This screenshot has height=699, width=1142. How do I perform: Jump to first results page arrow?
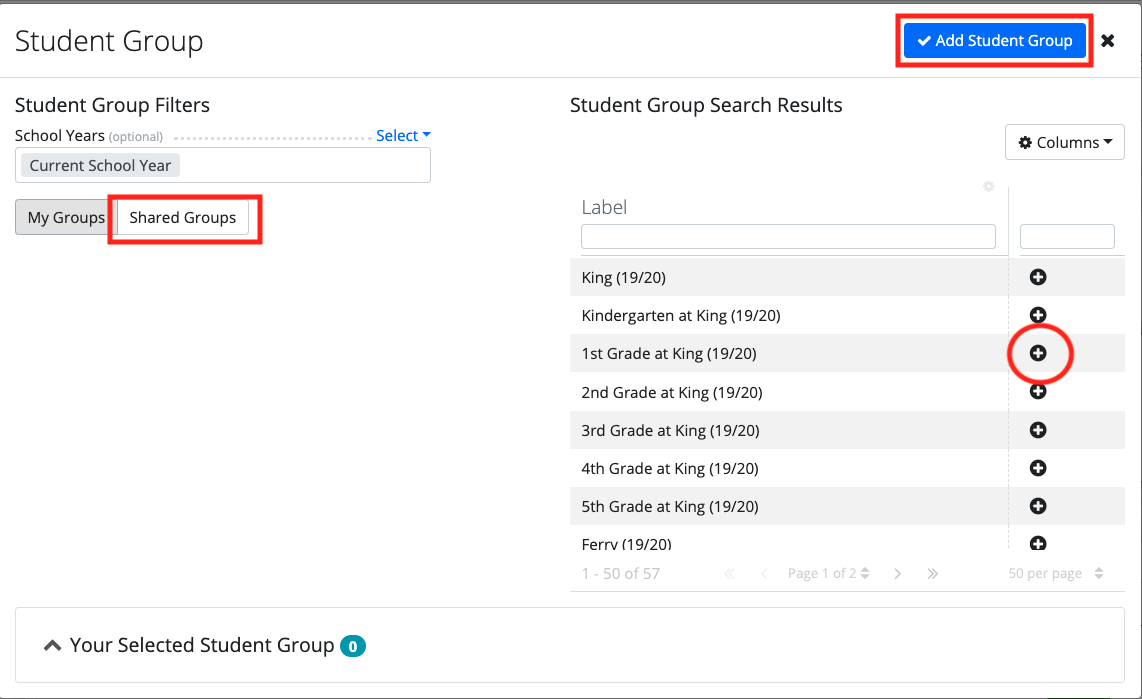click(x=729, y=574)
